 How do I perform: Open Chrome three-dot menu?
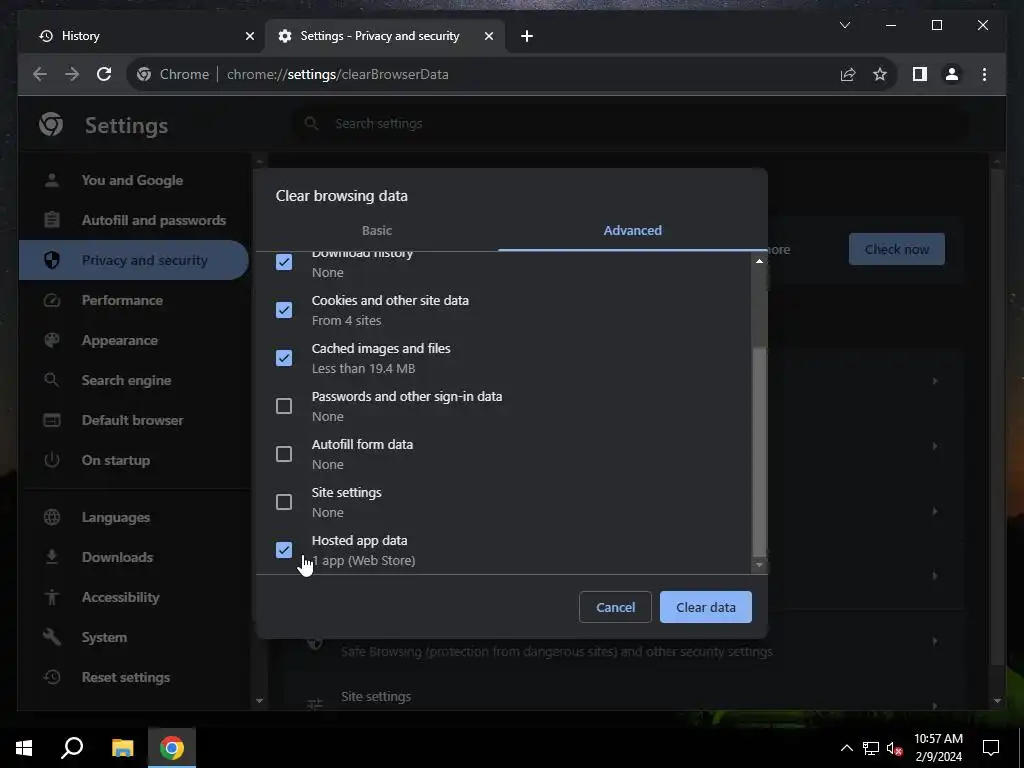(x=984, y=74)
